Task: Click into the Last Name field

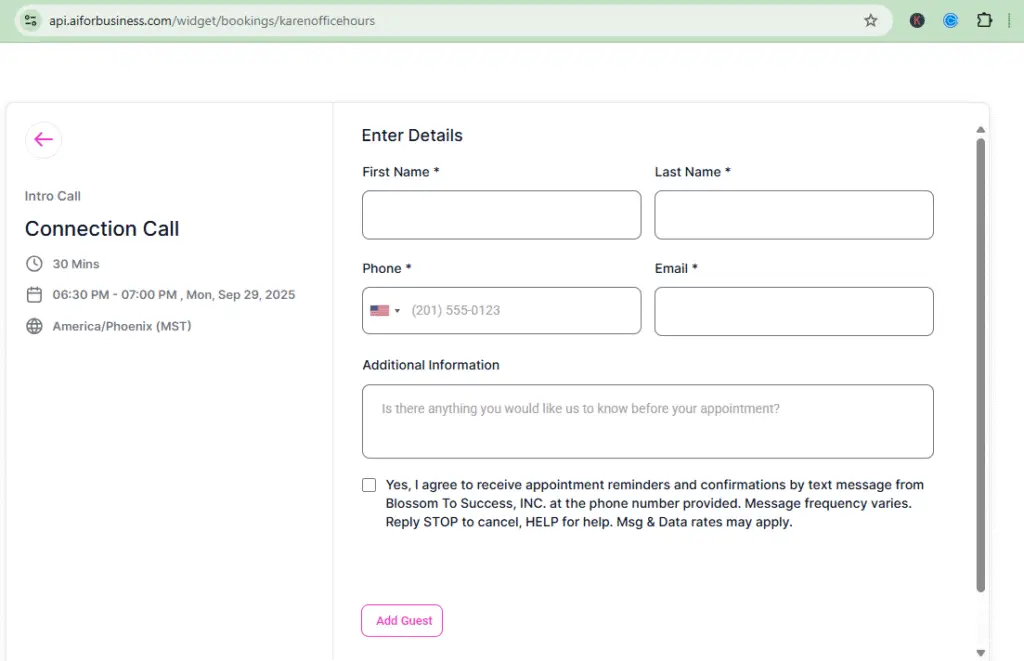Action: [x=793, y=215]
